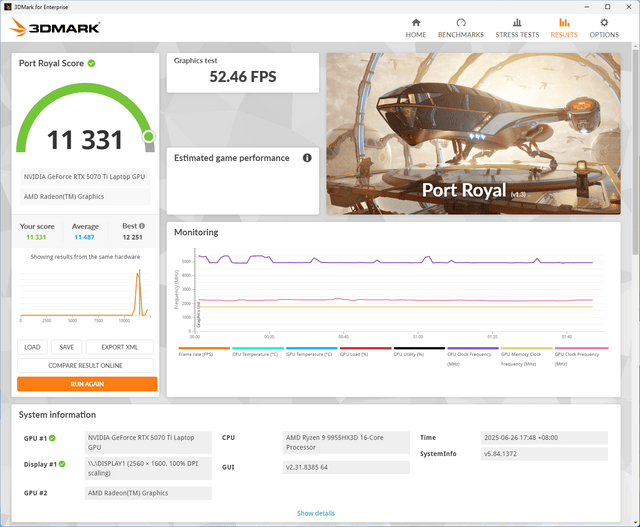Toggle the GPU Clock Frequency legend swatch
The width and height of the screenshot is (640, 527).
(x=581, y=348)
